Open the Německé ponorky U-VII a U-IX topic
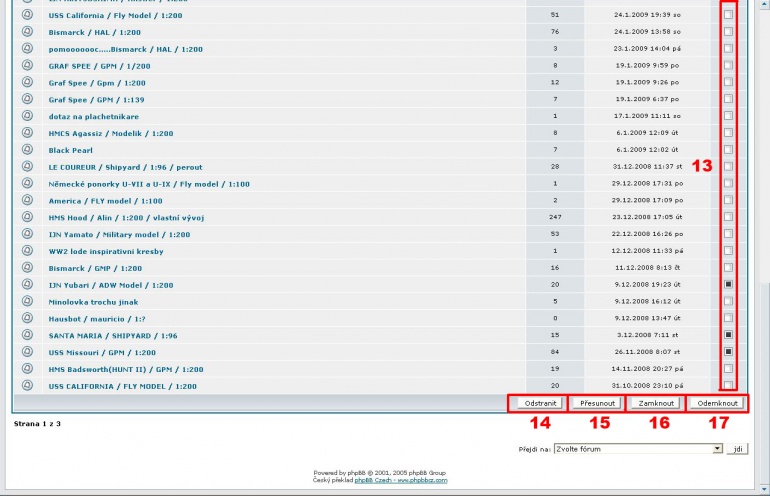The image size is (770, 496). tap(149, 184)
